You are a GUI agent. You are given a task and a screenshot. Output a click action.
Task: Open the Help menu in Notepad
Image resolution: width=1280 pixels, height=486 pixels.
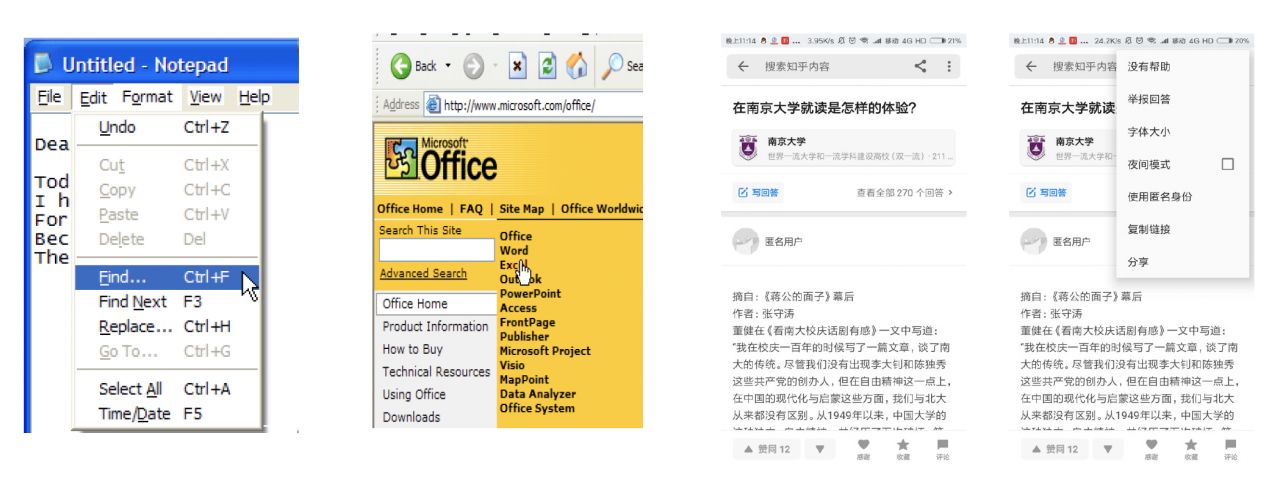pyautogui.click(x=254, y=97)
